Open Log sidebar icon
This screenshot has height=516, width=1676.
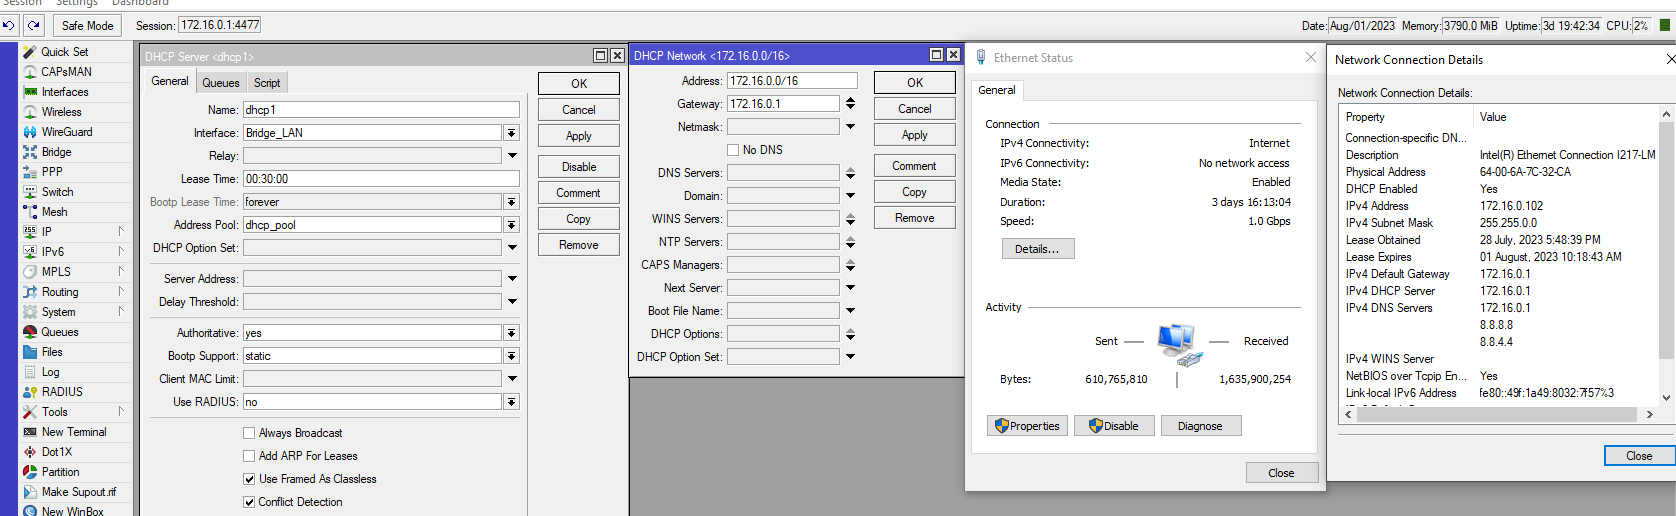30,372
